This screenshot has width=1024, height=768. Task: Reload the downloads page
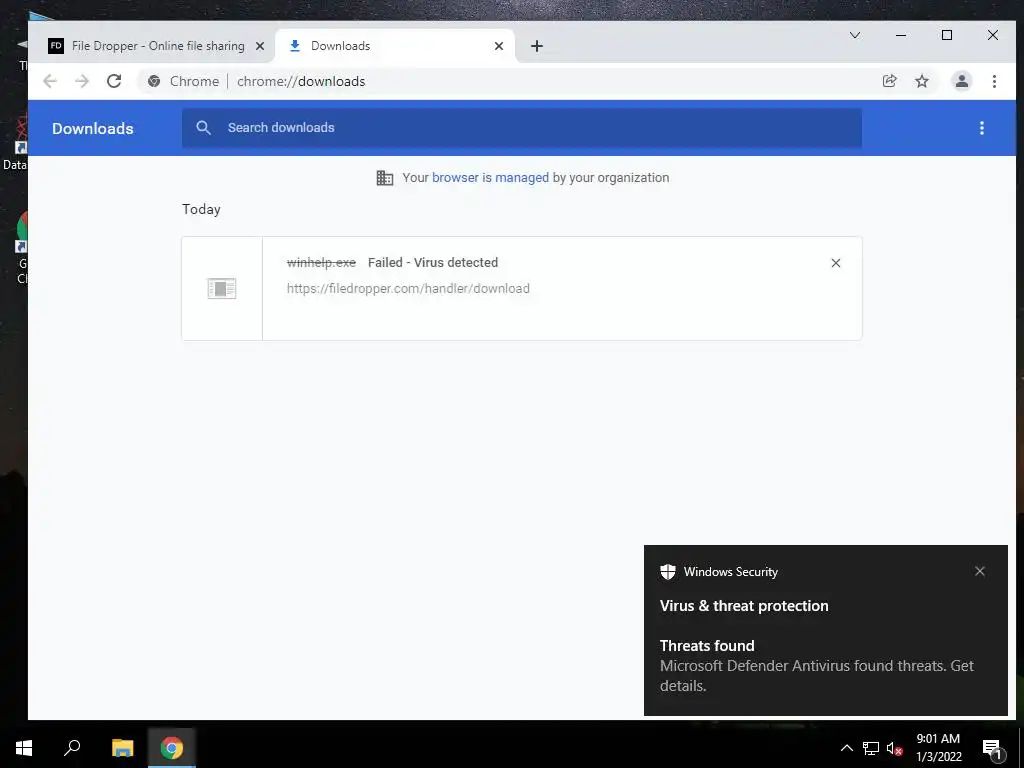click(114, 81)
